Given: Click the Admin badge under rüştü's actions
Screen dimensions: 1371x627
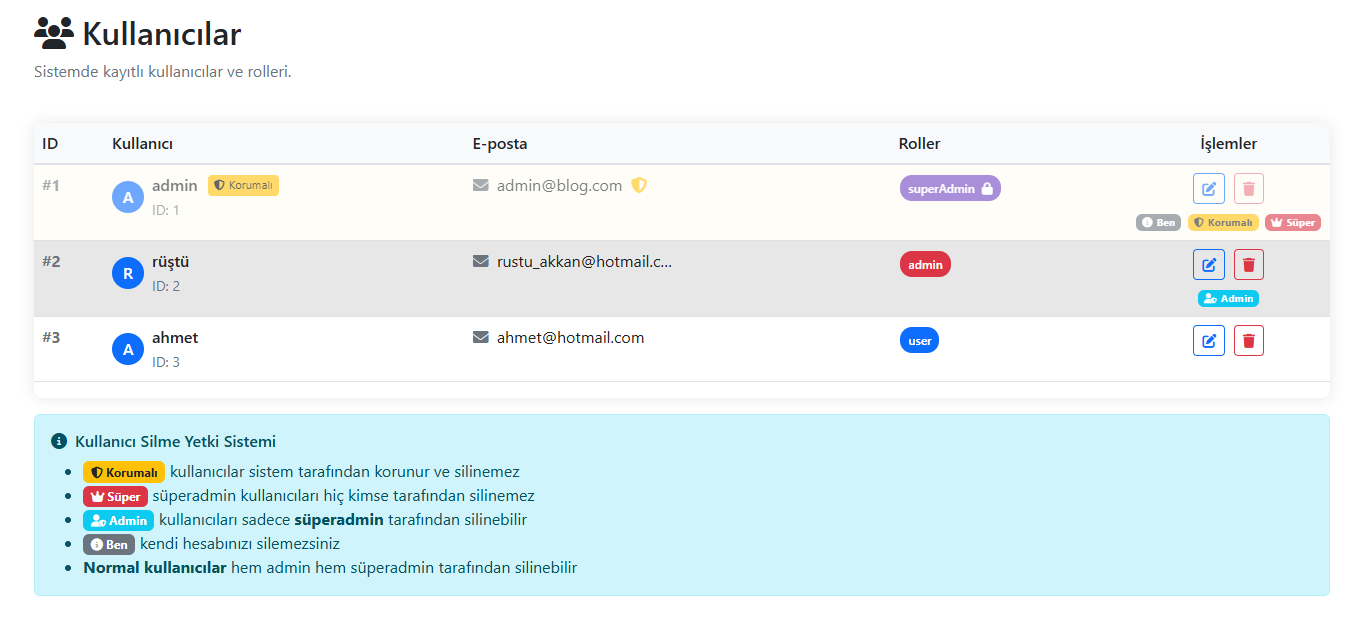Looking at the screenshot, I should (1228, 298).
